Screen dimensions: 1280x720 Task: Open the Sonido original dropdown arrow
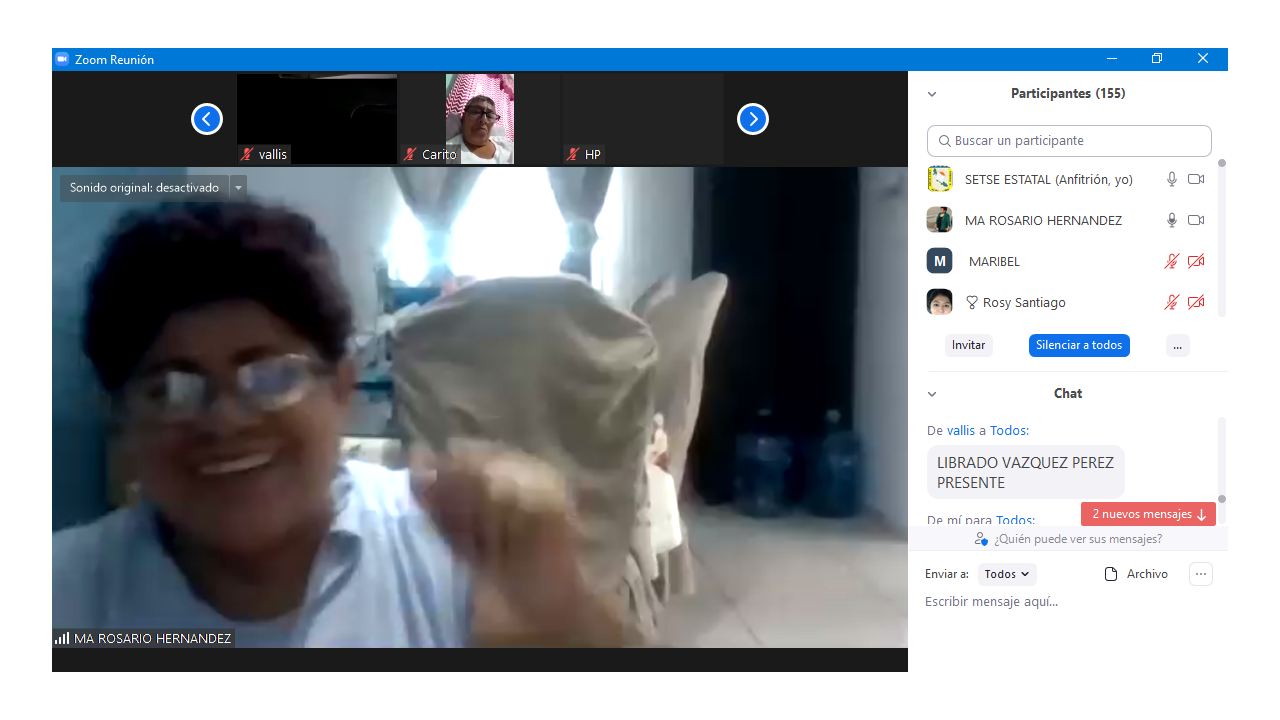tap(238, 188)
